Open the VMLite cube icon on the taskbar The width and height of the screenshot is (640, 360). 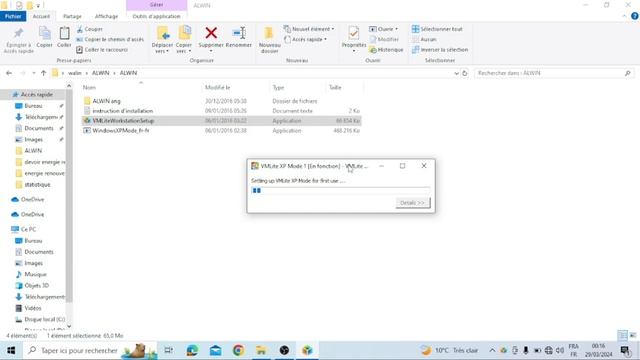tap(307, 350)
